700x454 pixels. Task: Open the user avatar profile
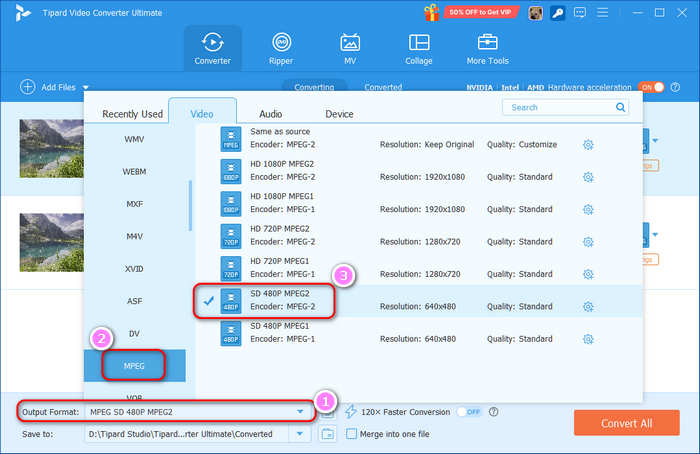[x=535, y=13]
